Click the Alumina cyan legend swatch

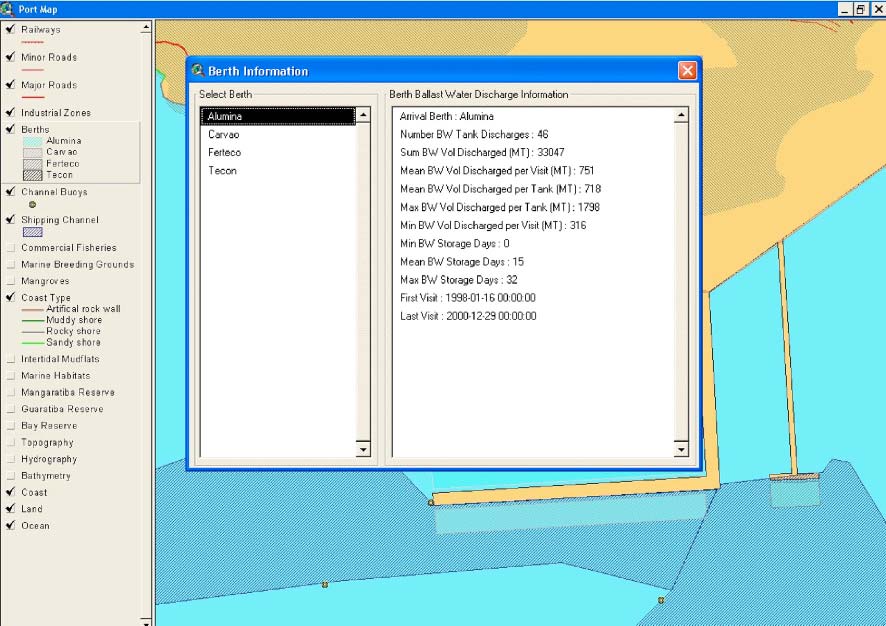32,142
